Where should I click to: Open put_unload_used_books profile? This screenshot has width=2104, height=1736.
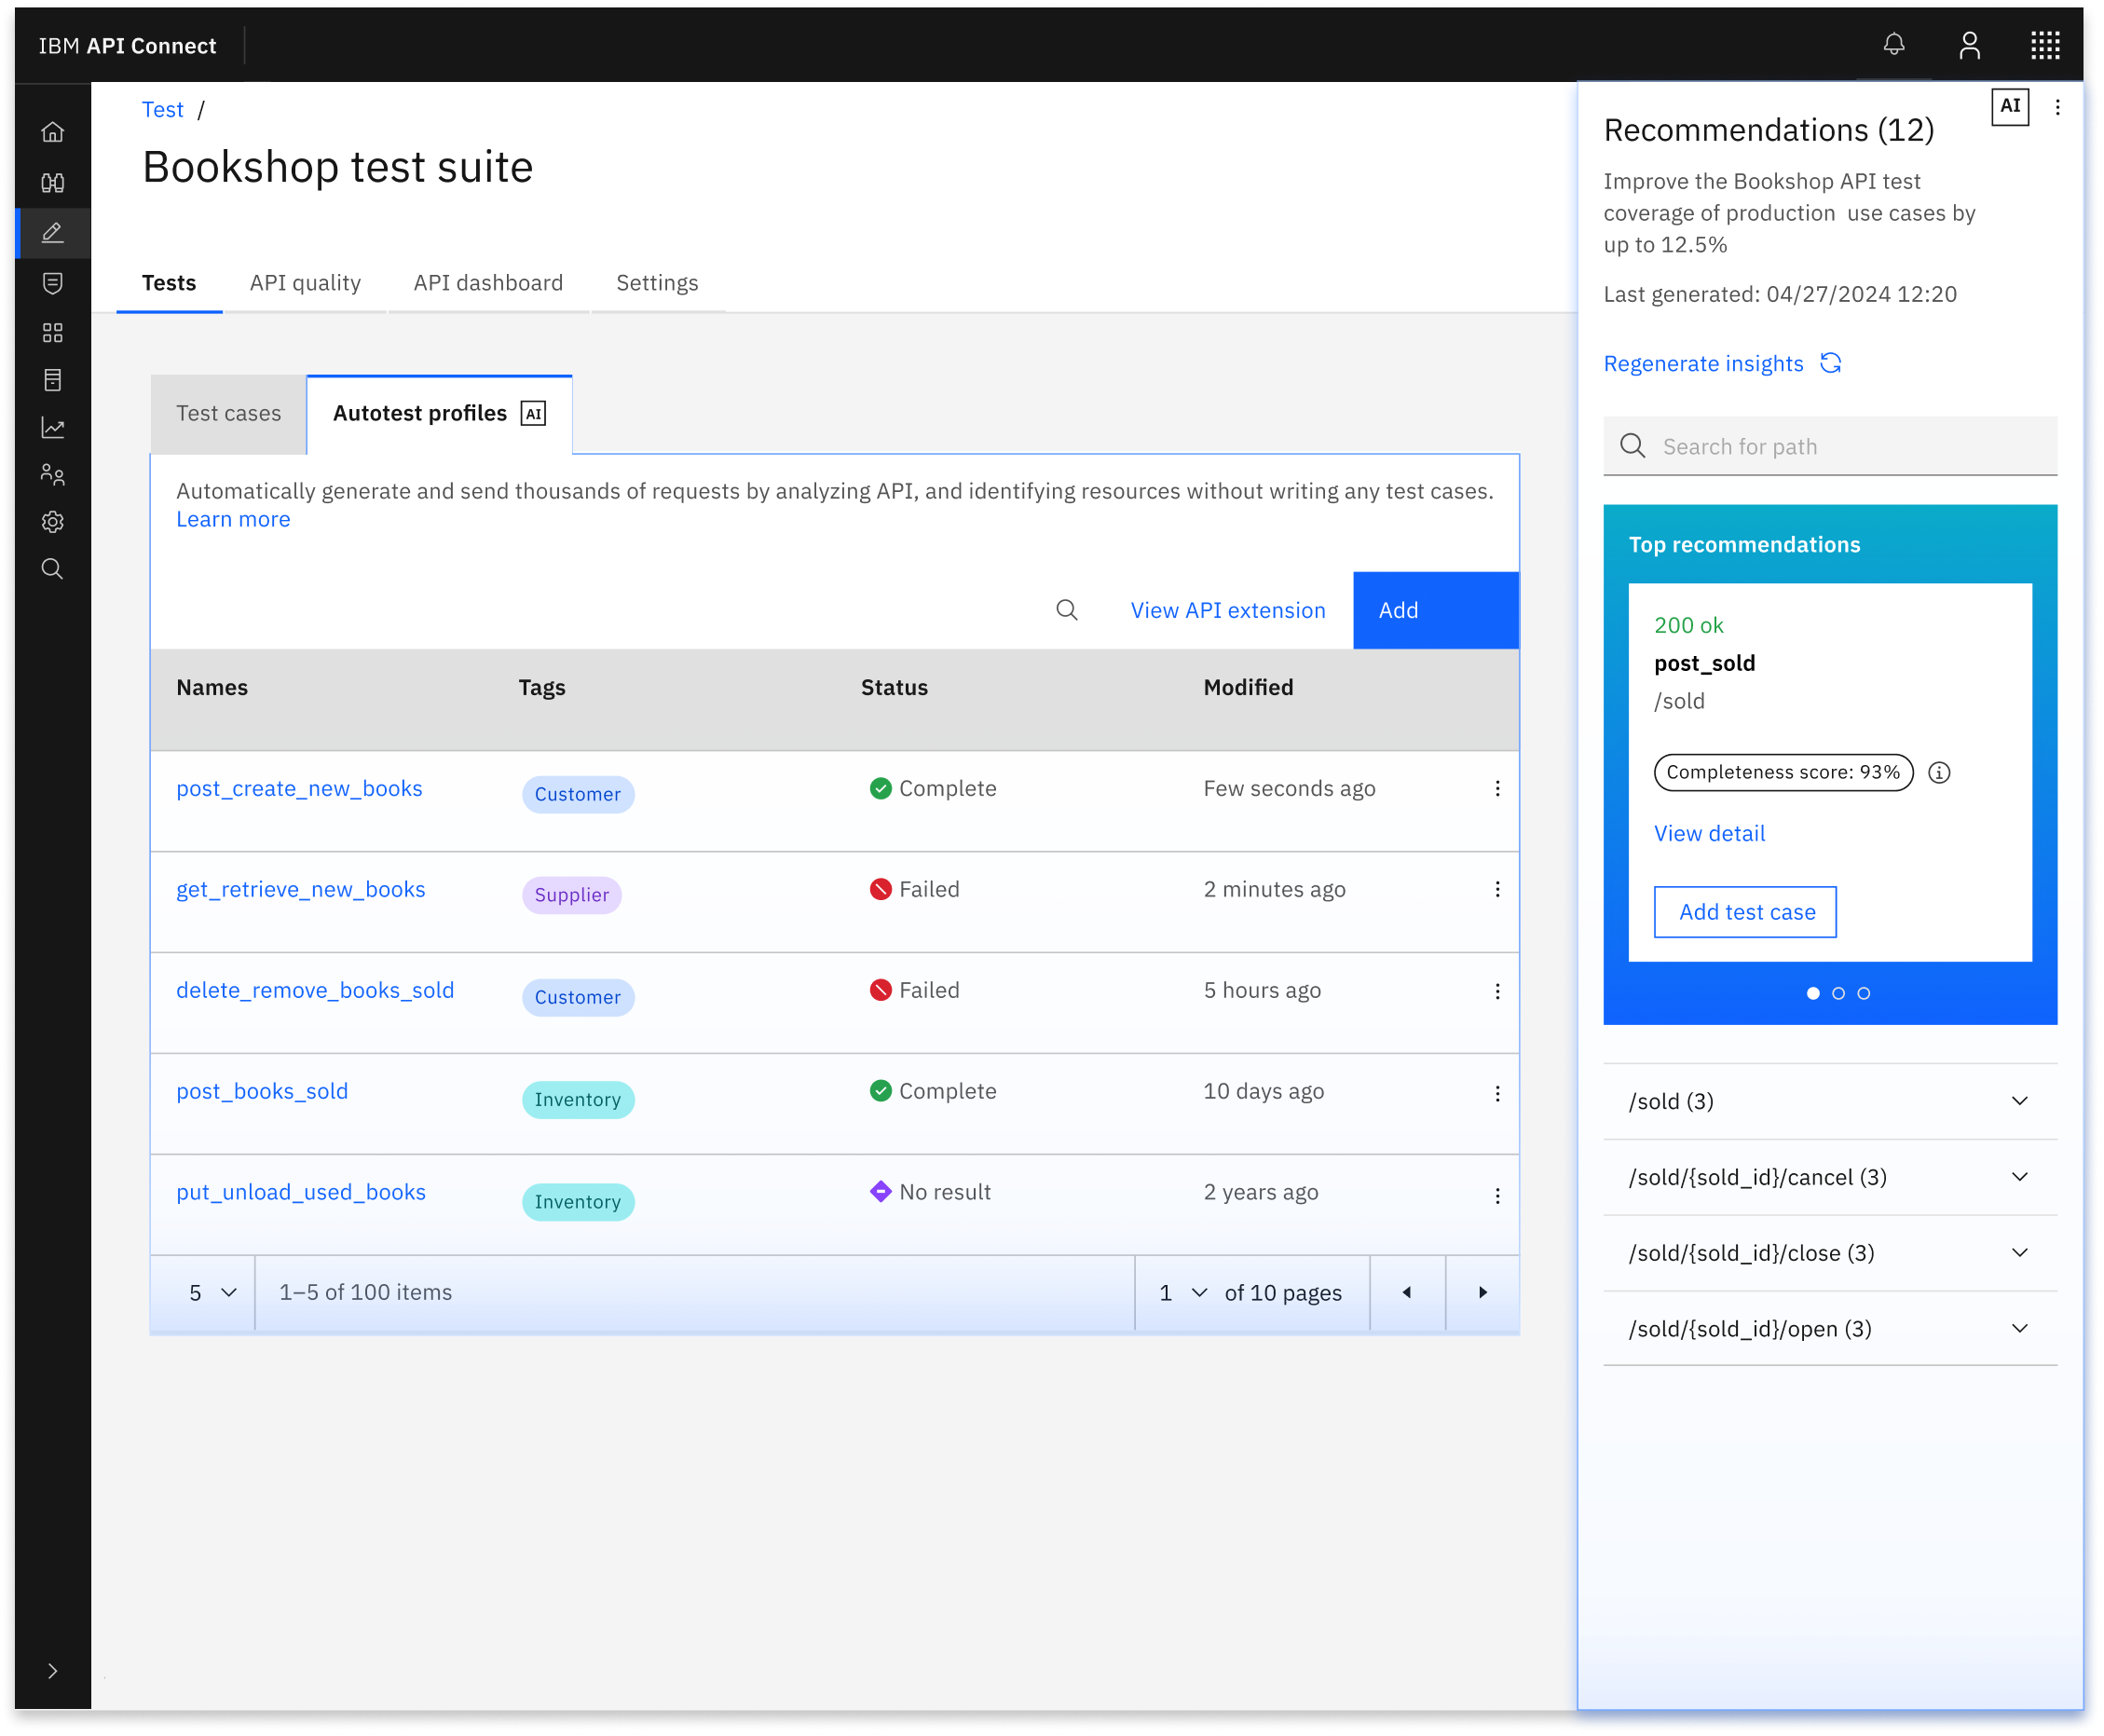coord(301,1193)
